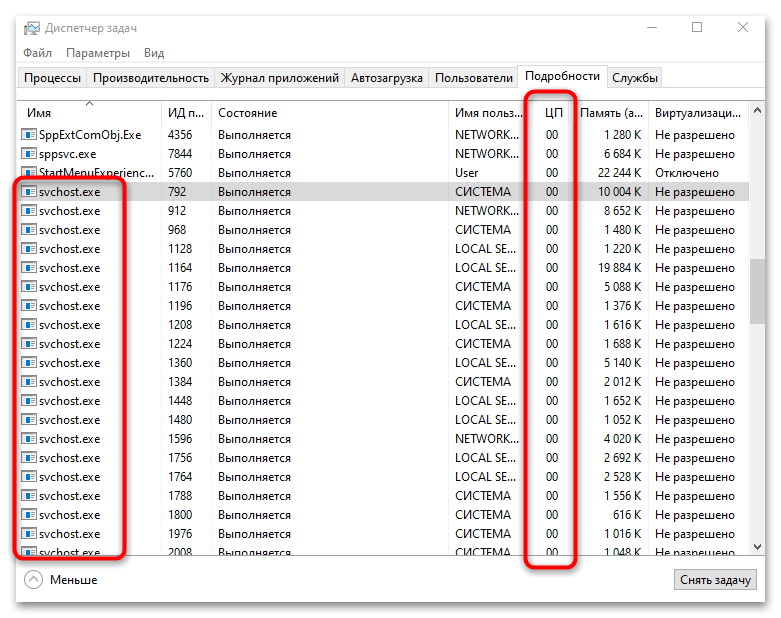The image size is (781, 618).
Task: Sort by the Память column header
Action: 611,113
